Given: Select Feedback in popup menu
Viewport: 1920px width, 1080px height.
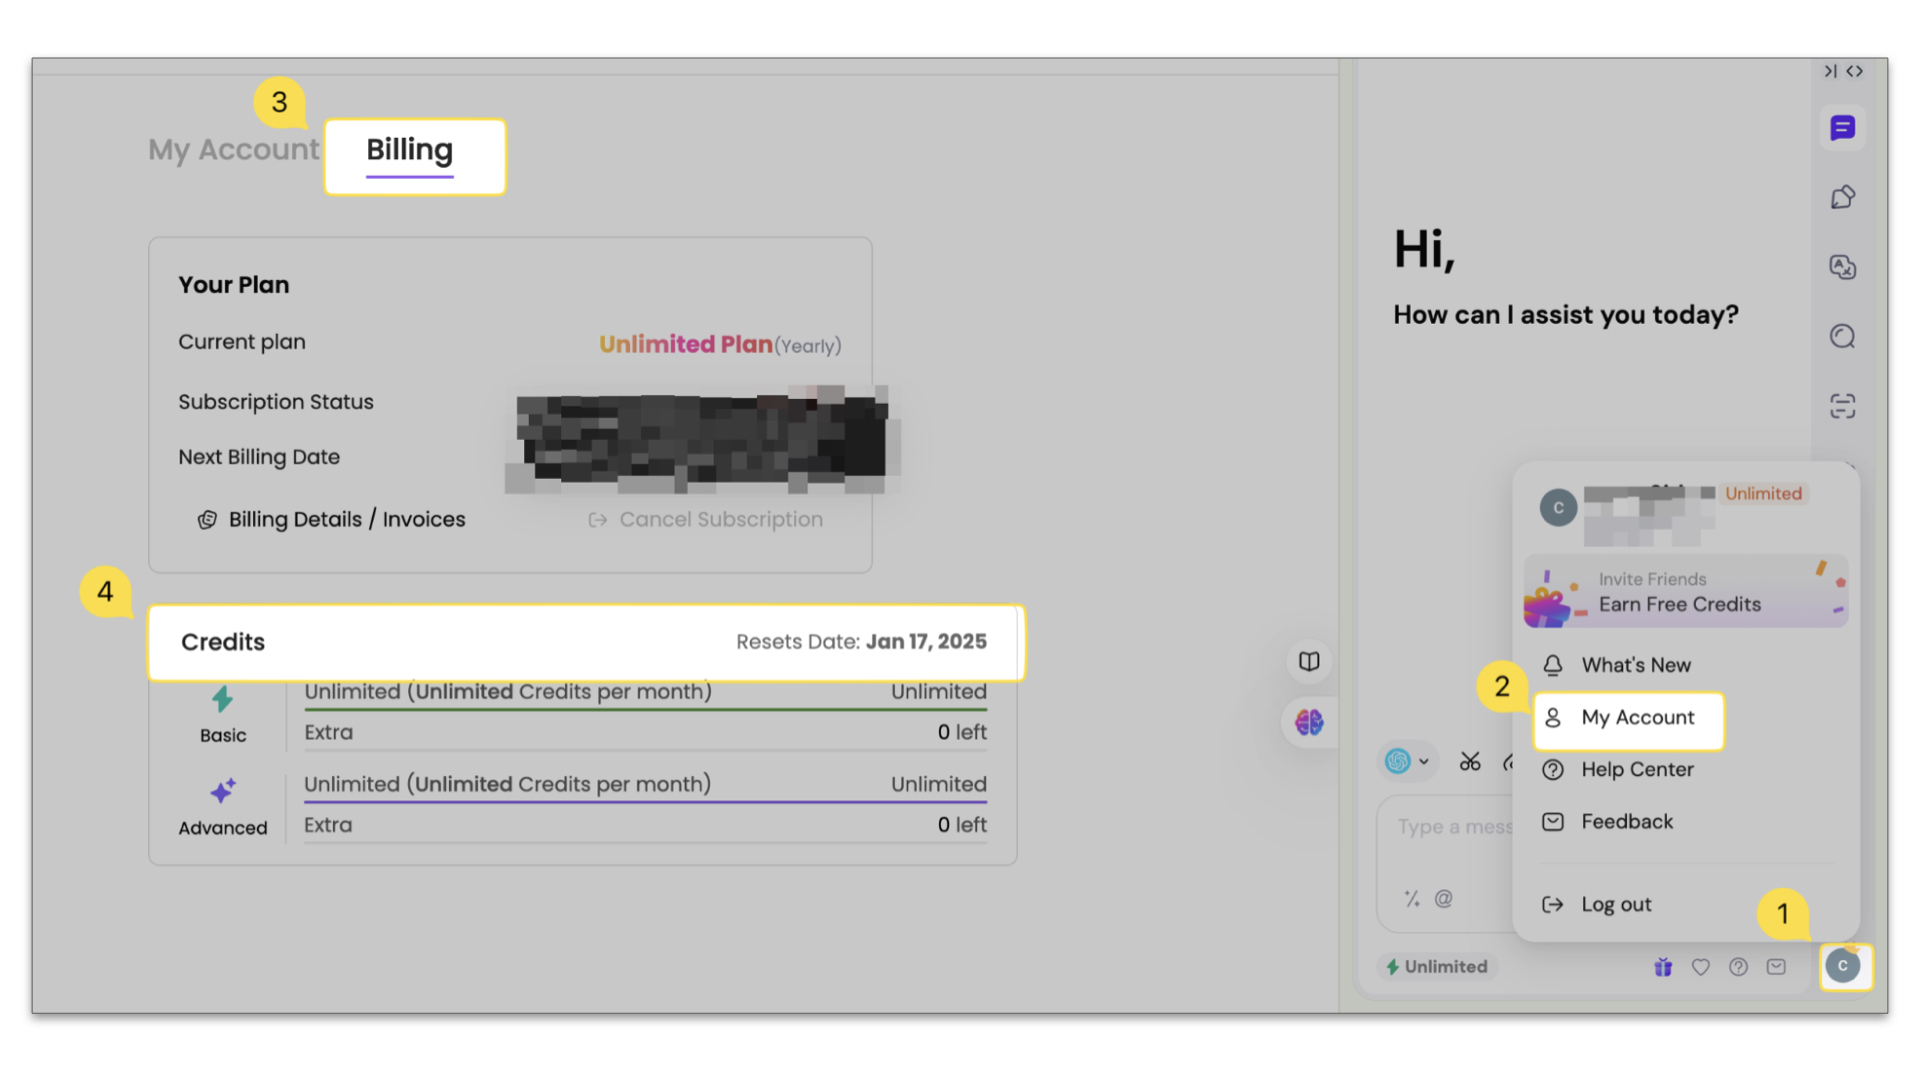Looking at the screenshot, I should tap(1627, 822).
